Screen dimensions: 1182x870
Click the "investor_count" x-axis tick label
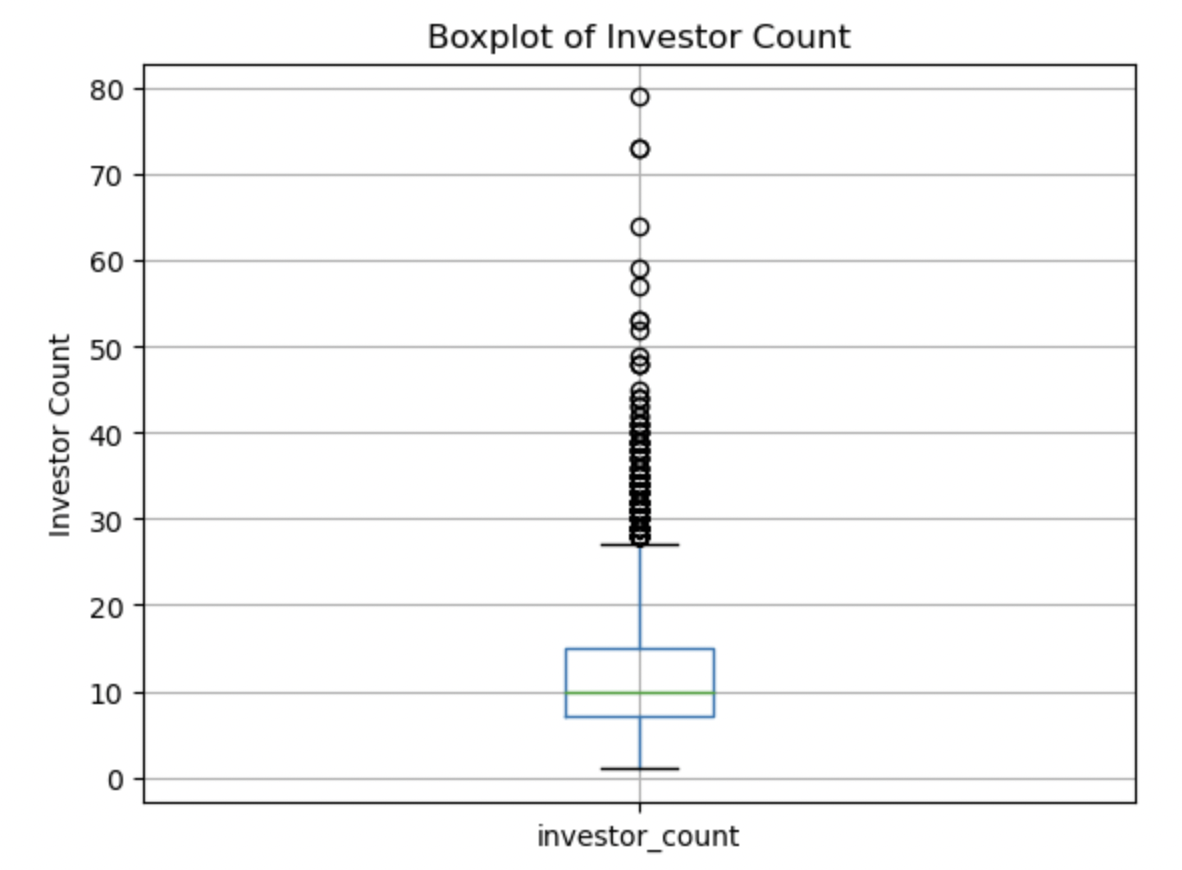638,836
